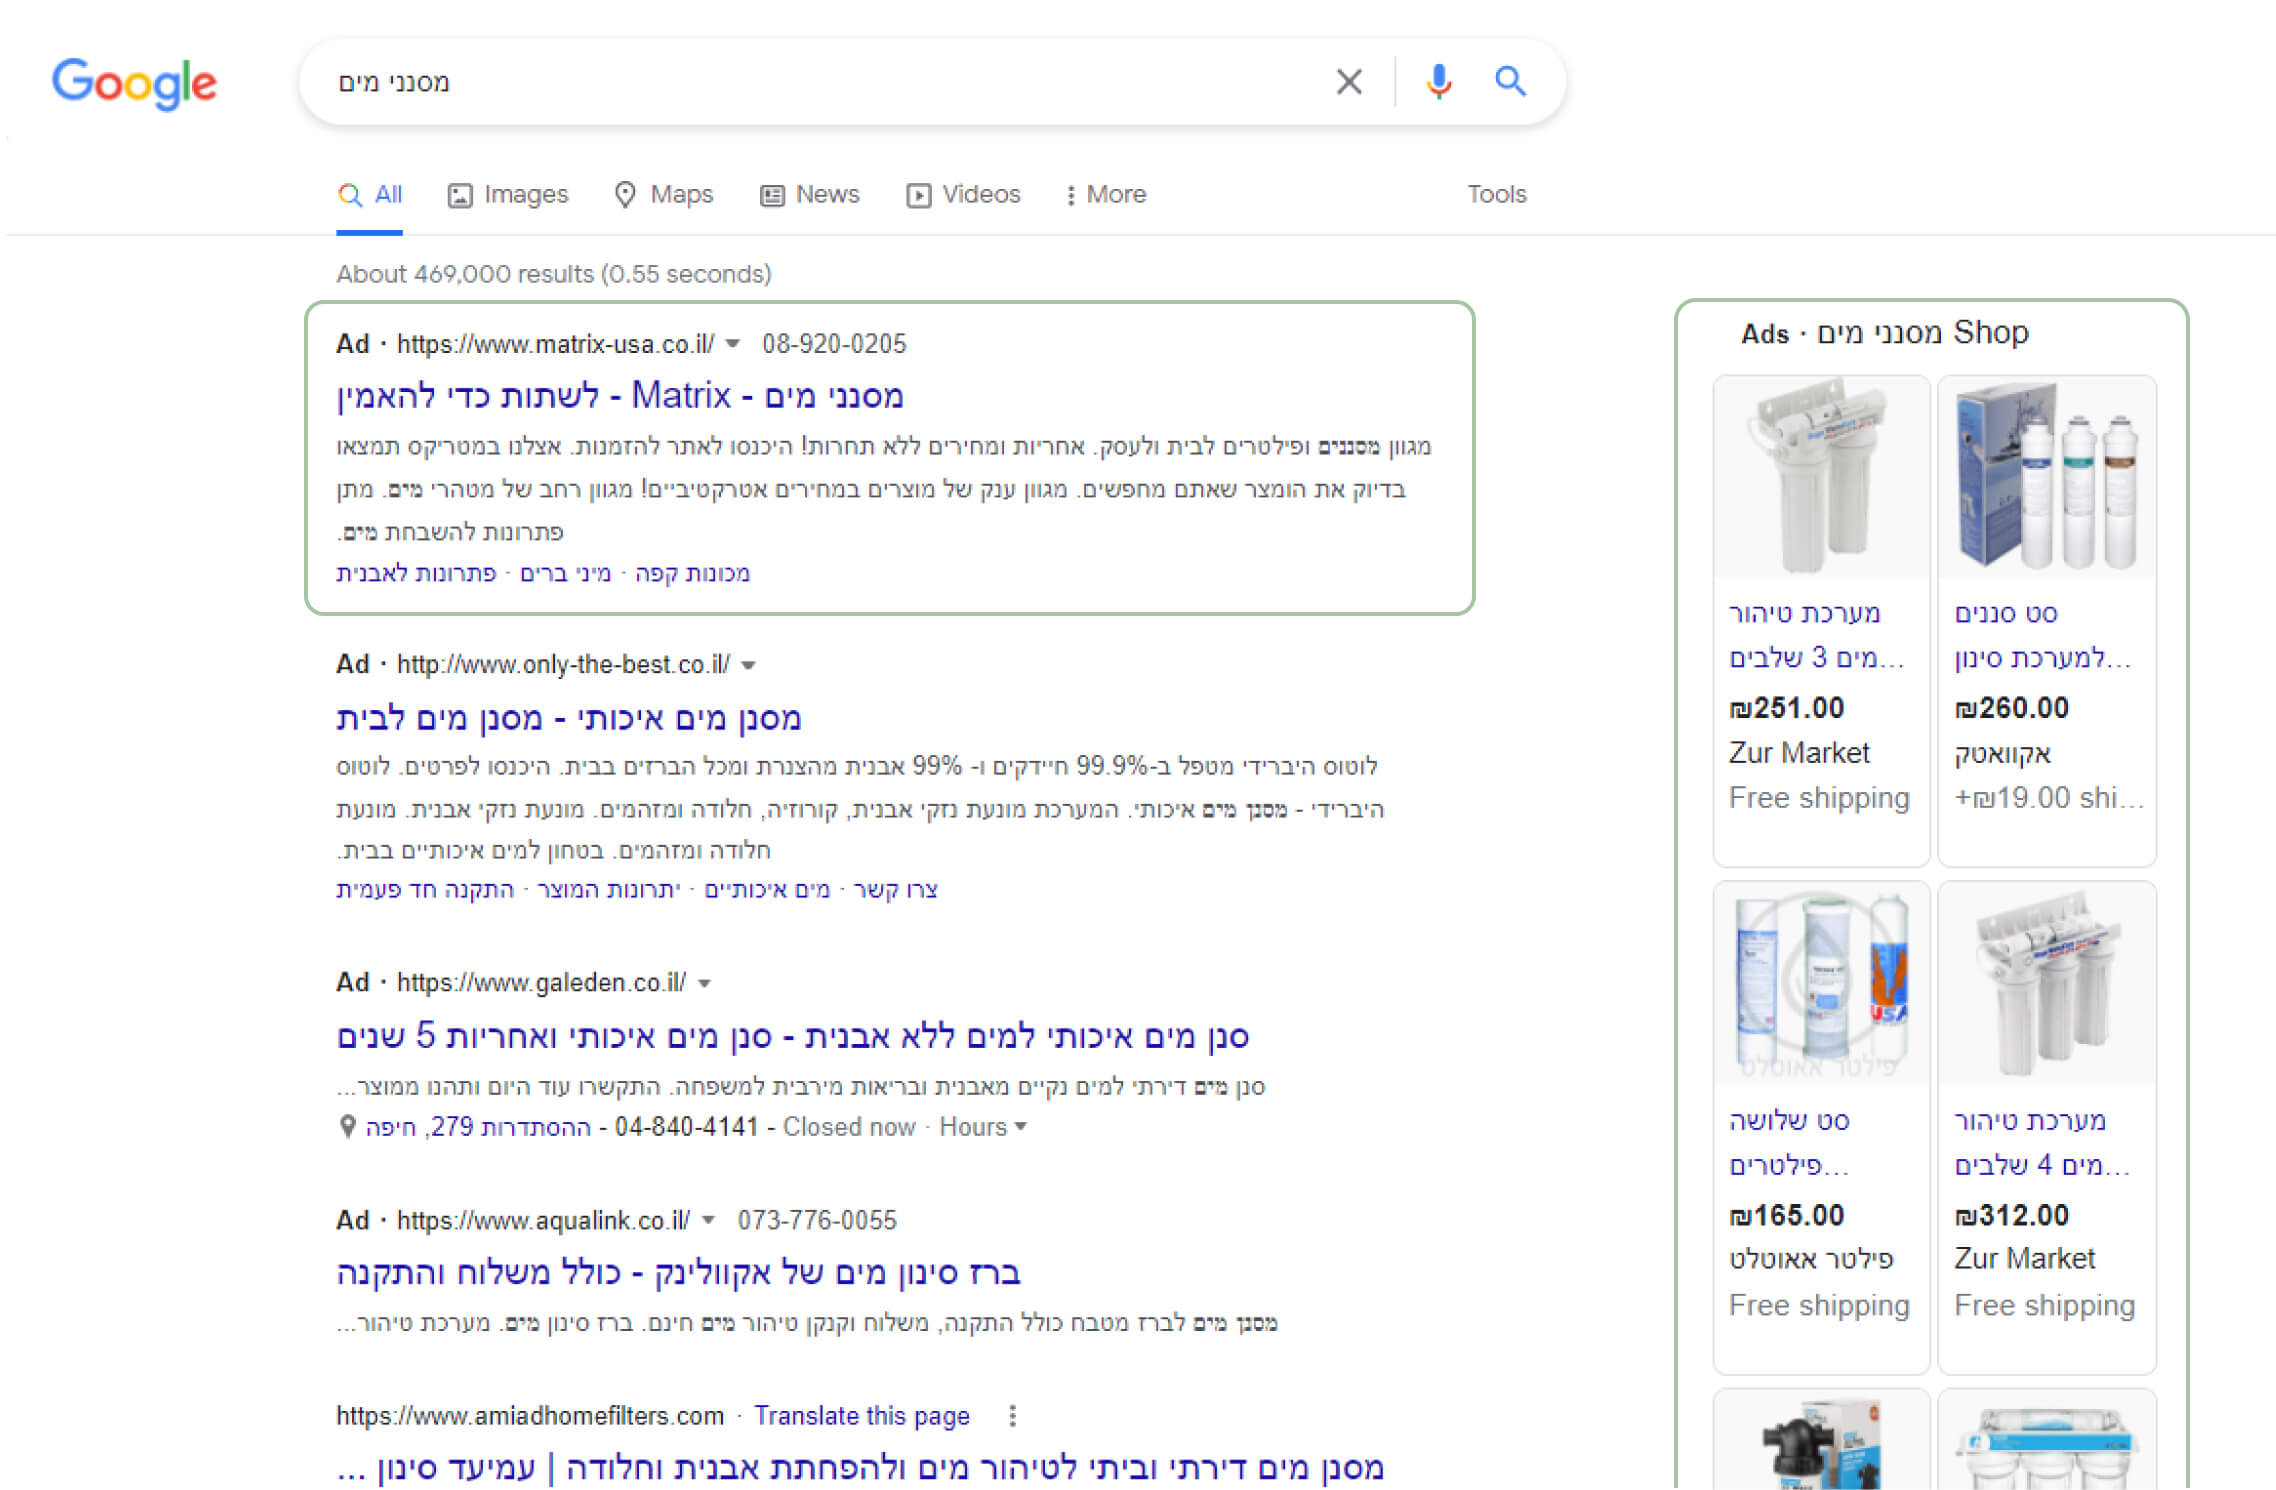This screenshot has height=1490, width=2276.
Task: Open the Images tab
Action: [508, 195]
